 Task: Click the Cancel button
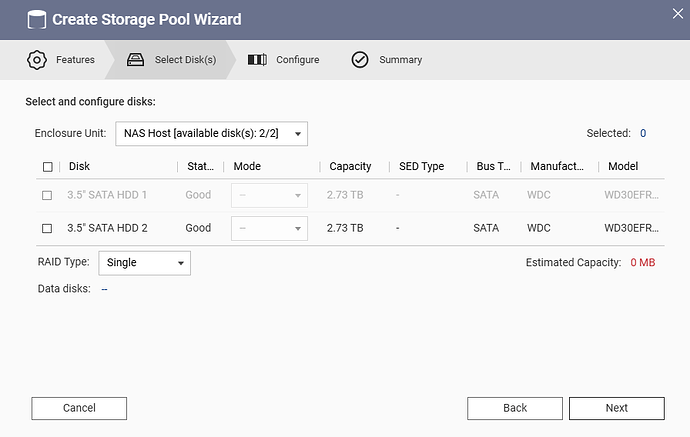(x=79, y=408)
